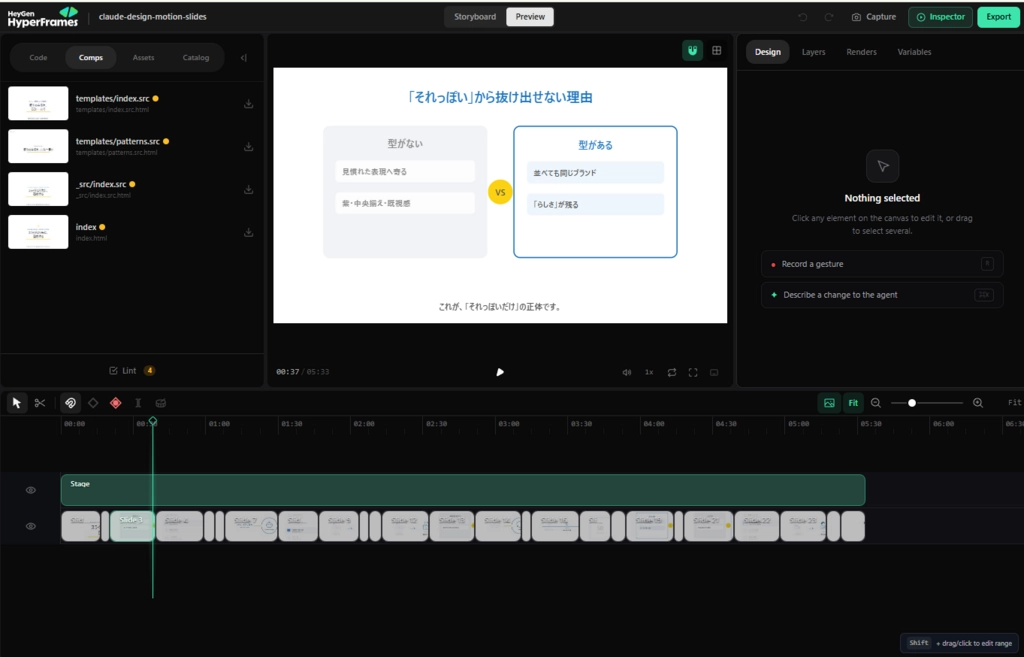
Task: Toggle visibility of the slides track
Action: pyautogui.click(x=31, y=526)
